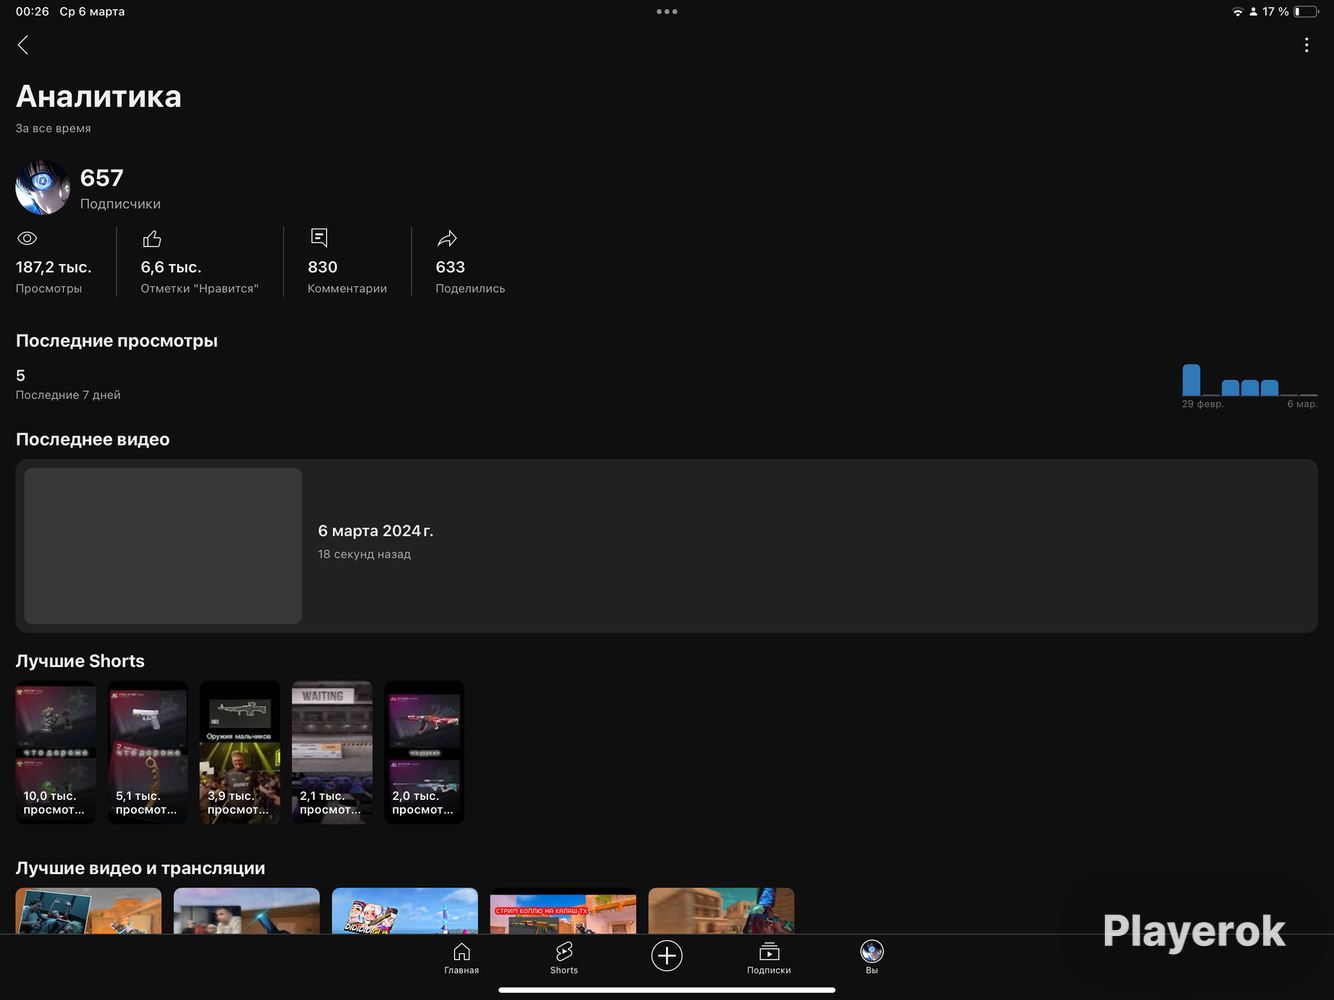
Task: Tap the eye icon above Просмотры
Action: [x=27, y=239]
